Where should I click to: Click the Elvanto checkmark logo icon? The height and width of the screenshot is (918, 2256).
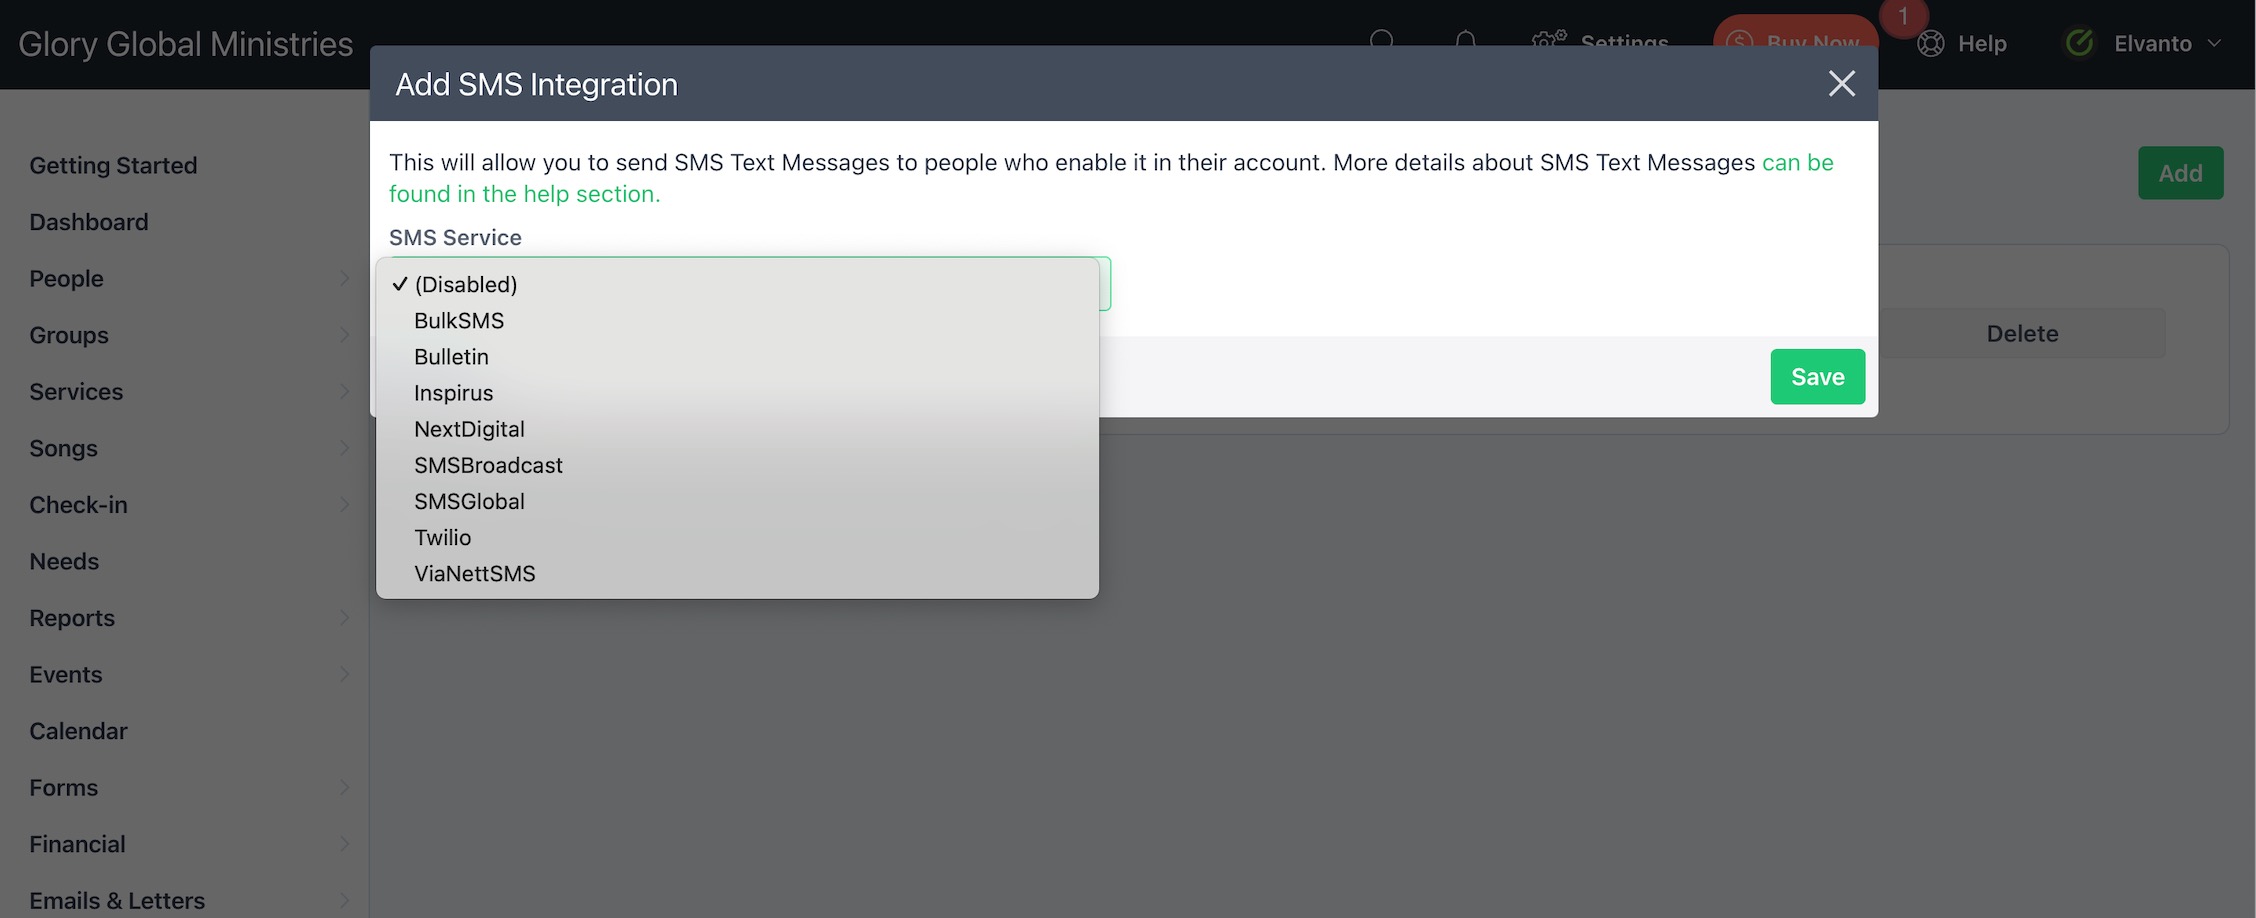click(x=2080, y=43)
